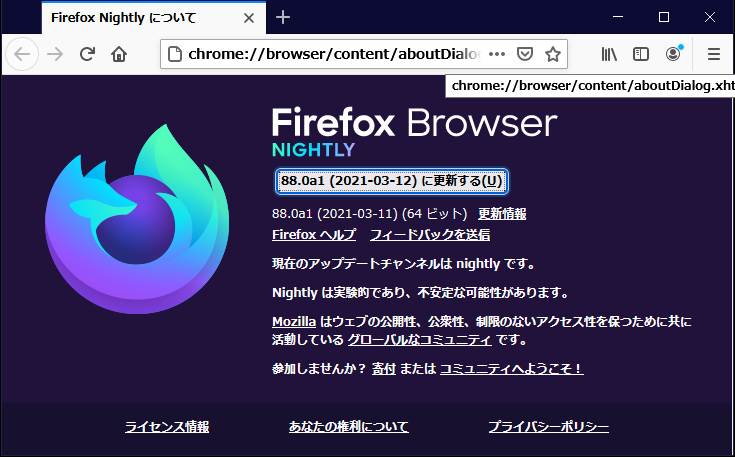Reload the current page
Viewport: 735px width, 457px height.
87,54
